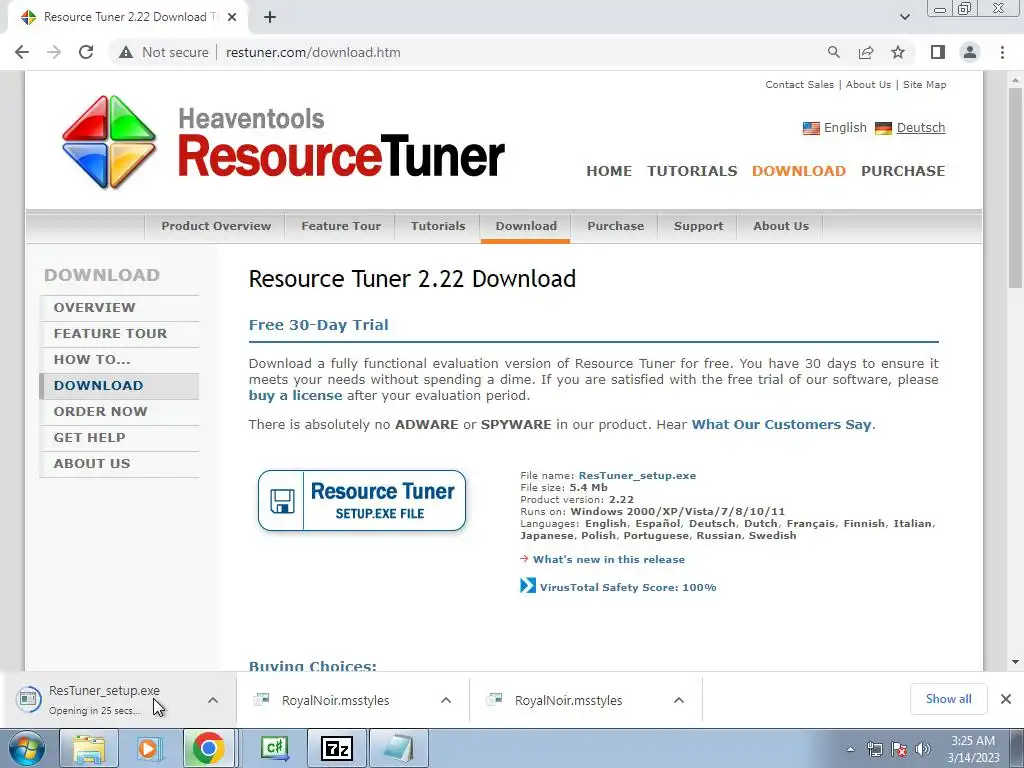Open 7-Zip from the taskbar
1024x768 pixels.
(337, 748)
